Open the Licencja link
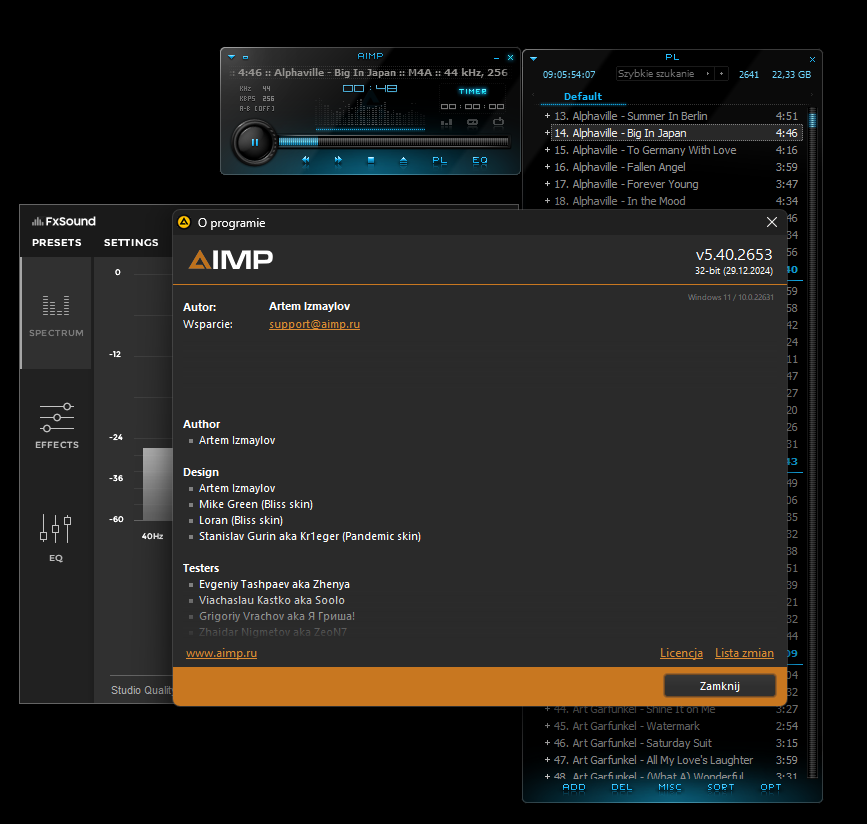Screen dimensions: 867x824 pos(681,653)
